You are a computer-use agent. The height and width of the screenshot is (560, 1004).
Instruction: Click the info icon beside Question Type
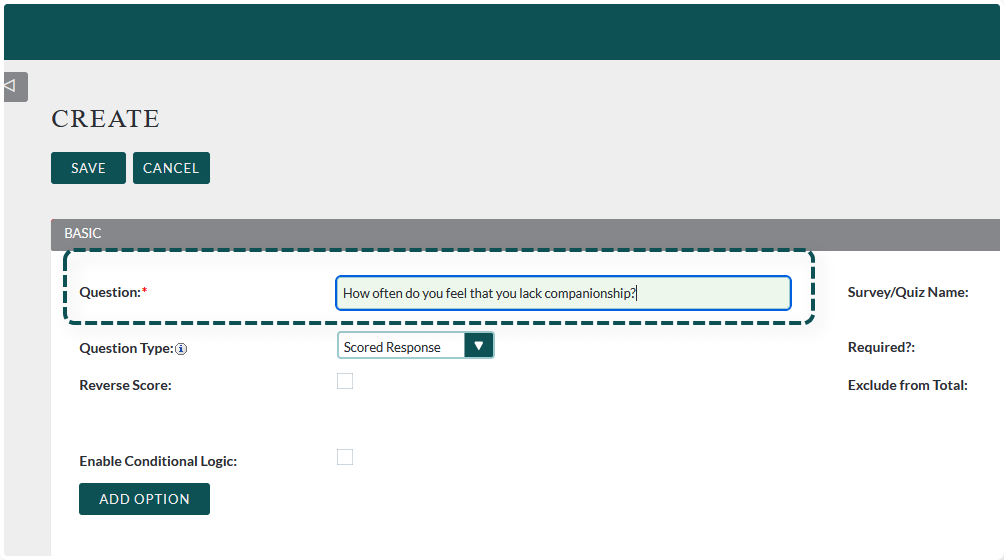point(183,349)
